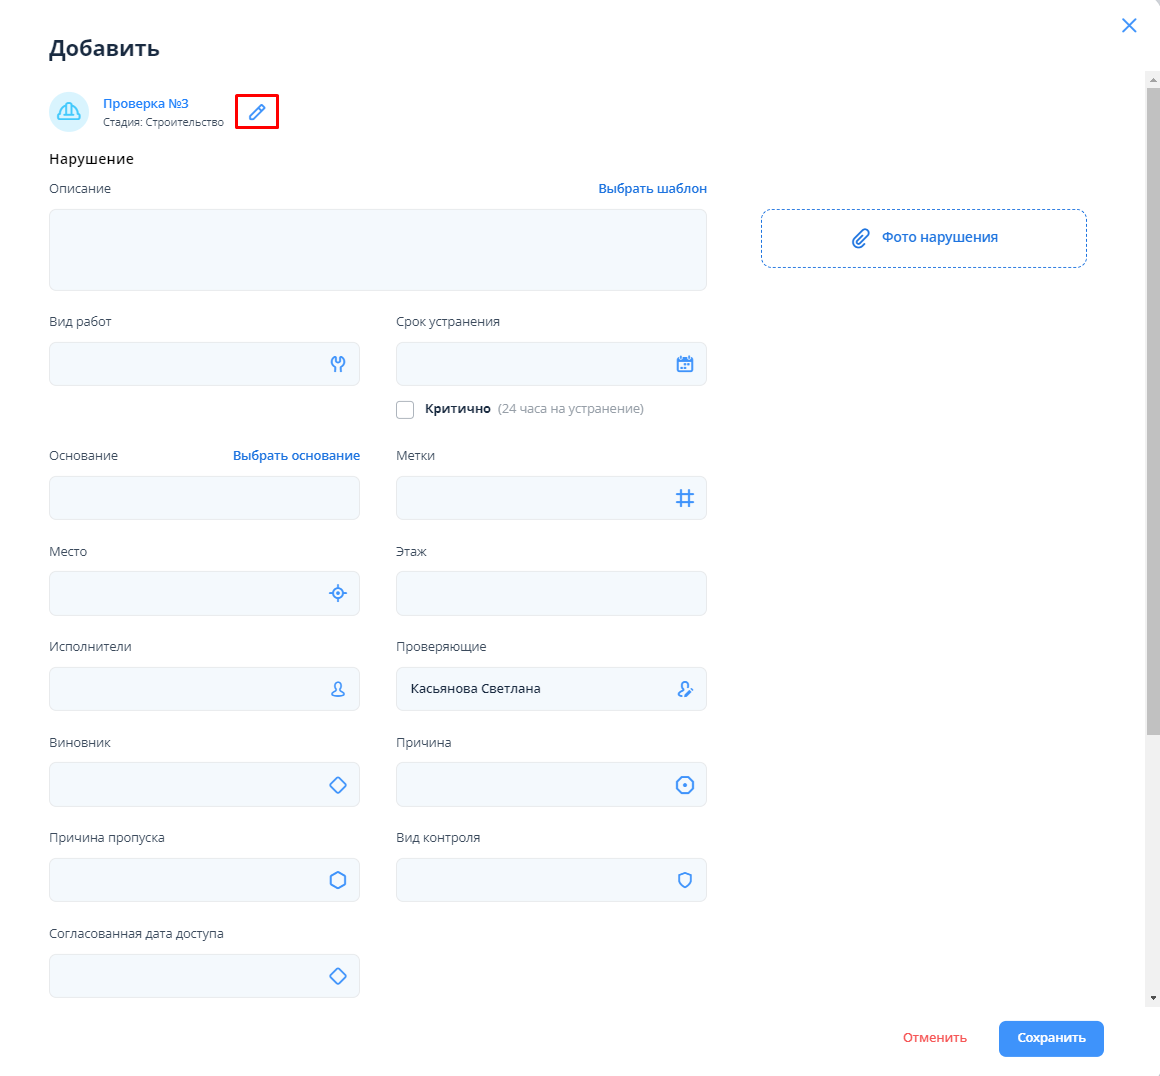Click the shield icon in Вид контроля field

[685, 880]
